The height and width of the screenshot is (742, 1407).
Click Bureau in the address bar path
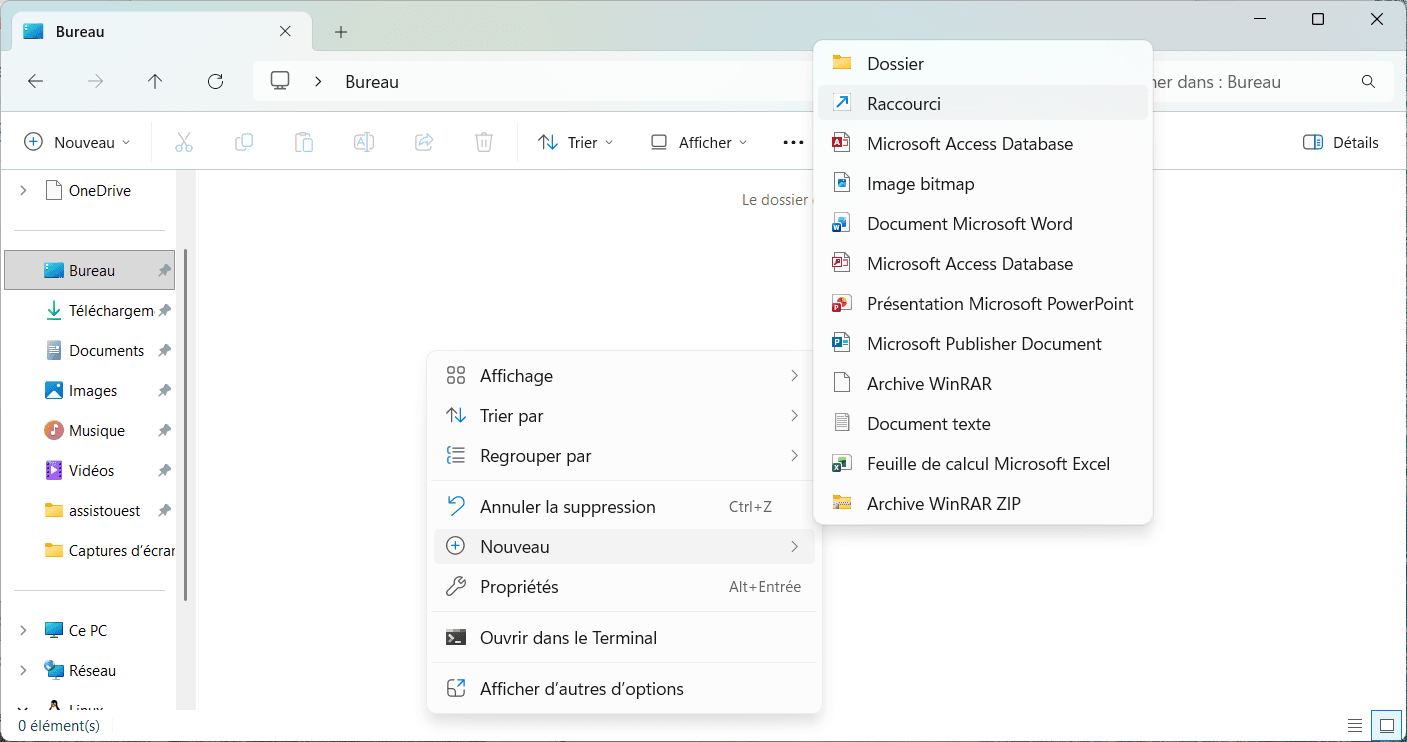pos(372,82)
